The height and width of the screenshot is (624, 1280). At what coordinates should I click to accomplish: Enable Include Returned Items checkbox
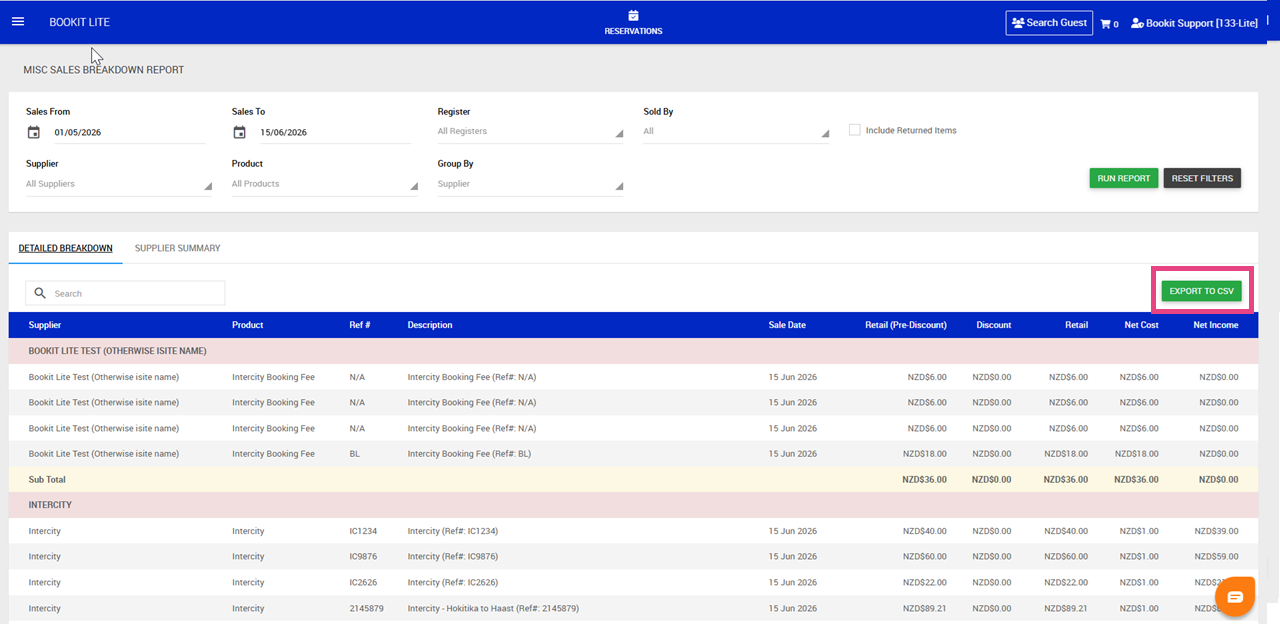855,130
